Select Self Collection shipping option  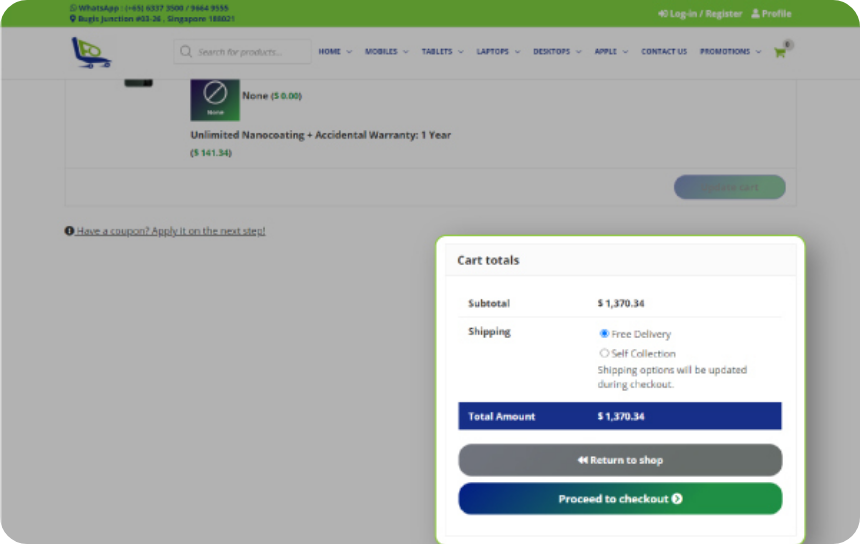(x=604, y=353)
